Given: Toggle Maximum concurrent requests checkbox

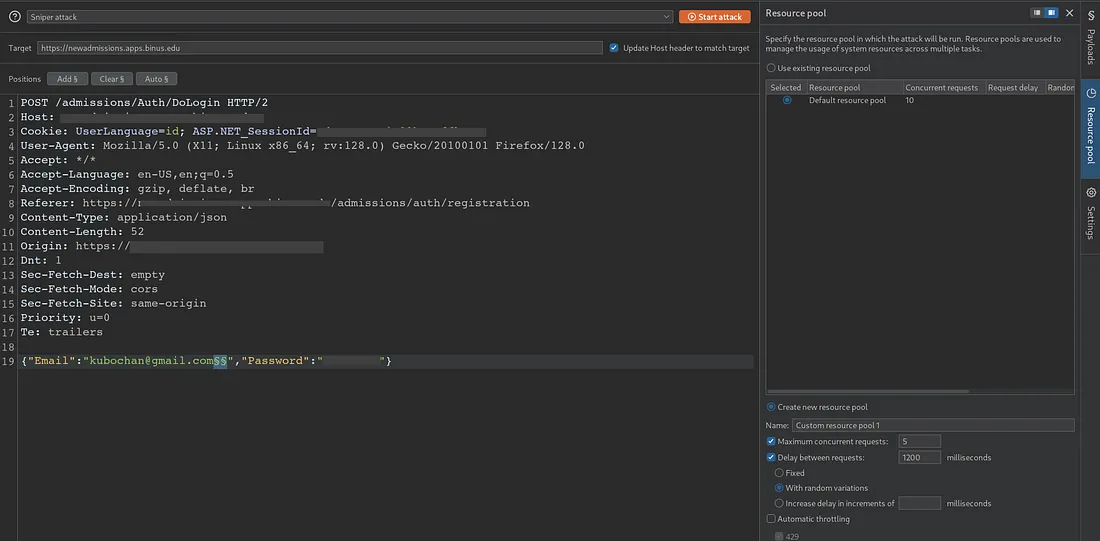Looking at the screenshot, I should click(x=771, y=441).
